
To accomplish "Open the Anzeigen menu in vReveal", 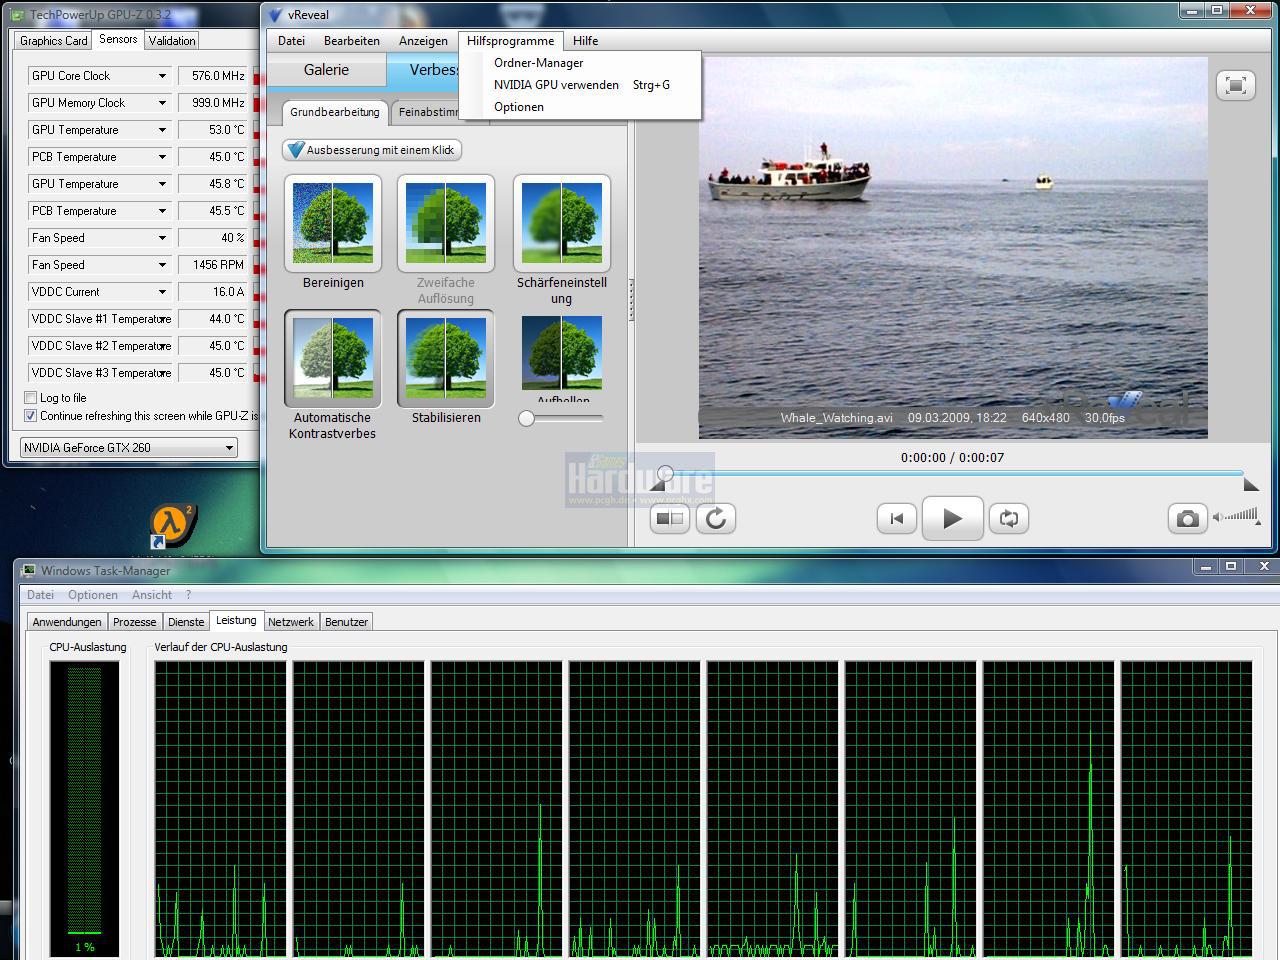I will coord(423,41).
